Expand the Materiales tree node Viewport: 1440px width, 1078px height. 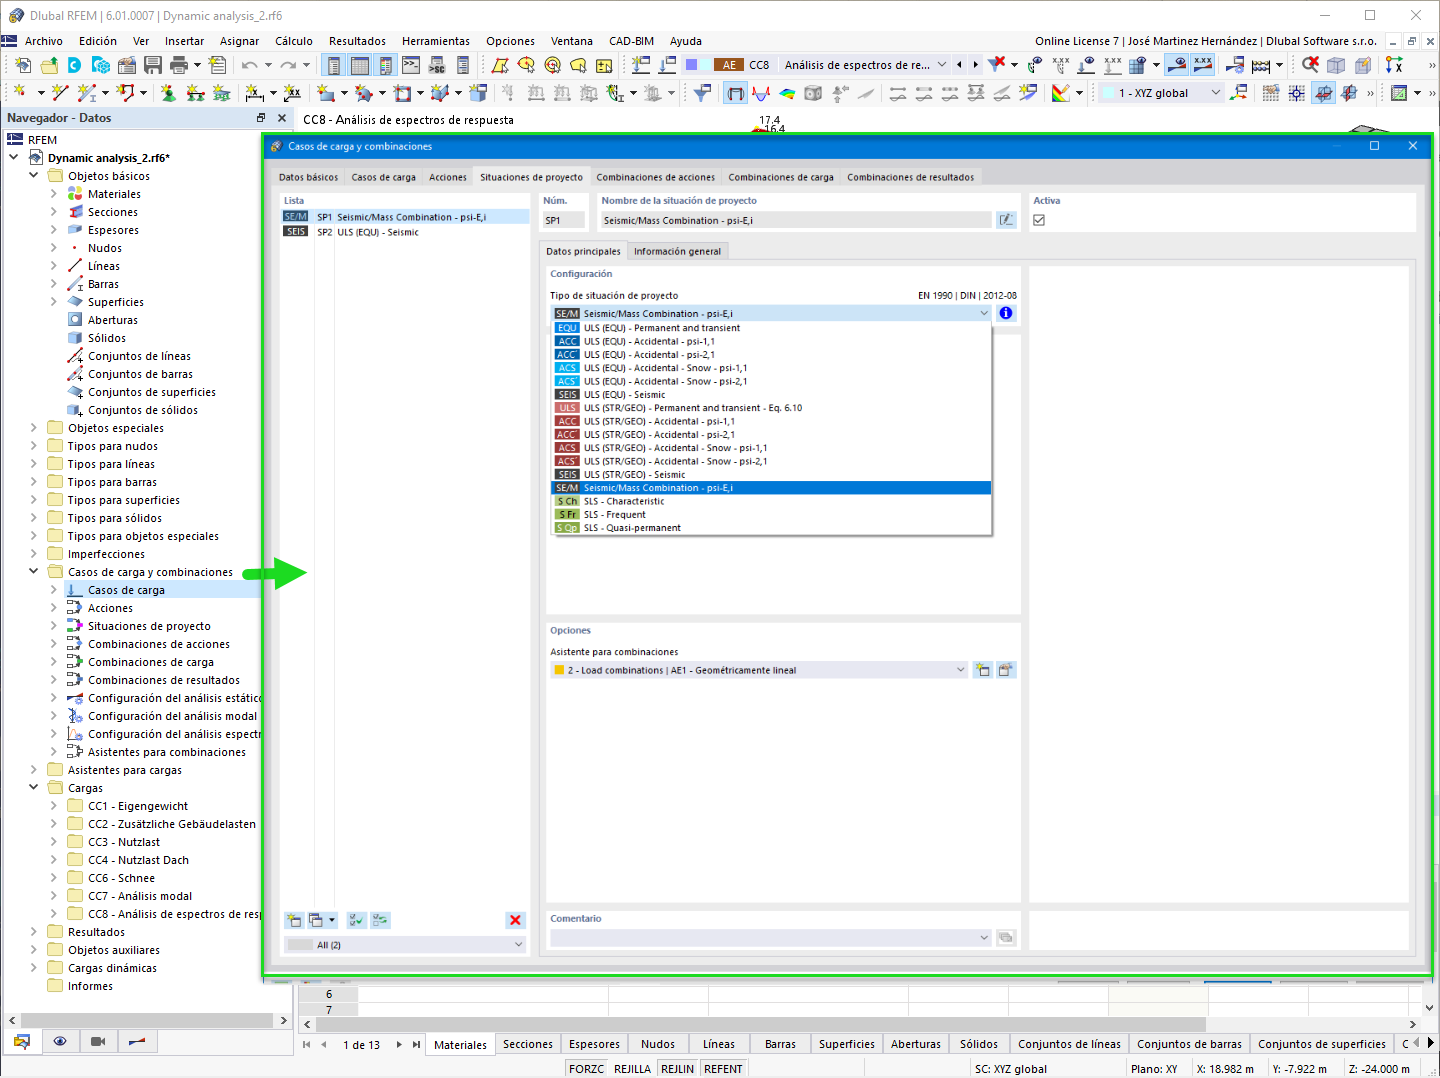pos(54,194)
